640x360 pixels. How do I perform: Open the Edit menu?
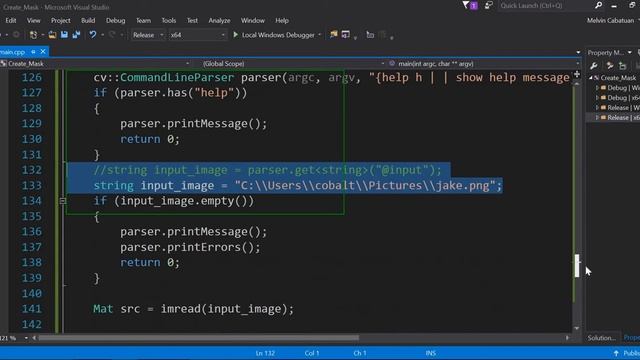click(11, 20)
